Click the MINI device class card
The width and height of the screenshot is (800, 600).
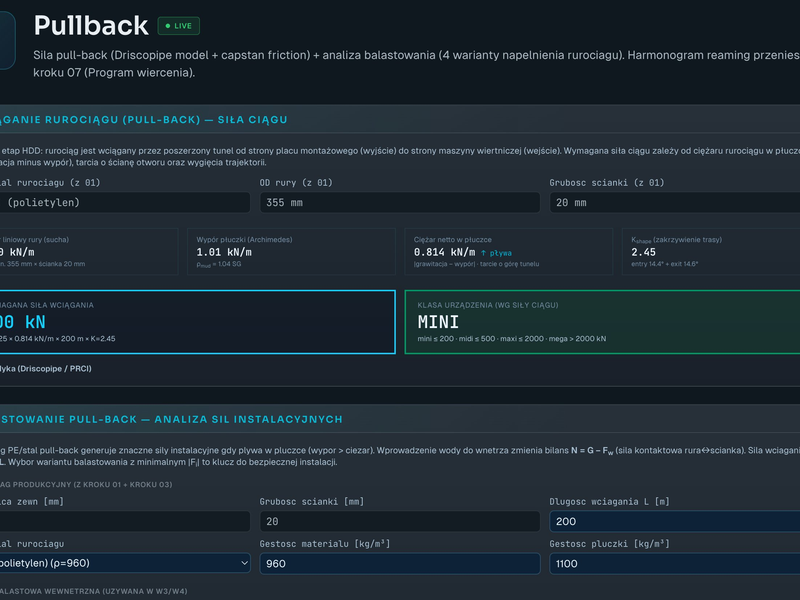pyautogui.click(x=602, y=322)
